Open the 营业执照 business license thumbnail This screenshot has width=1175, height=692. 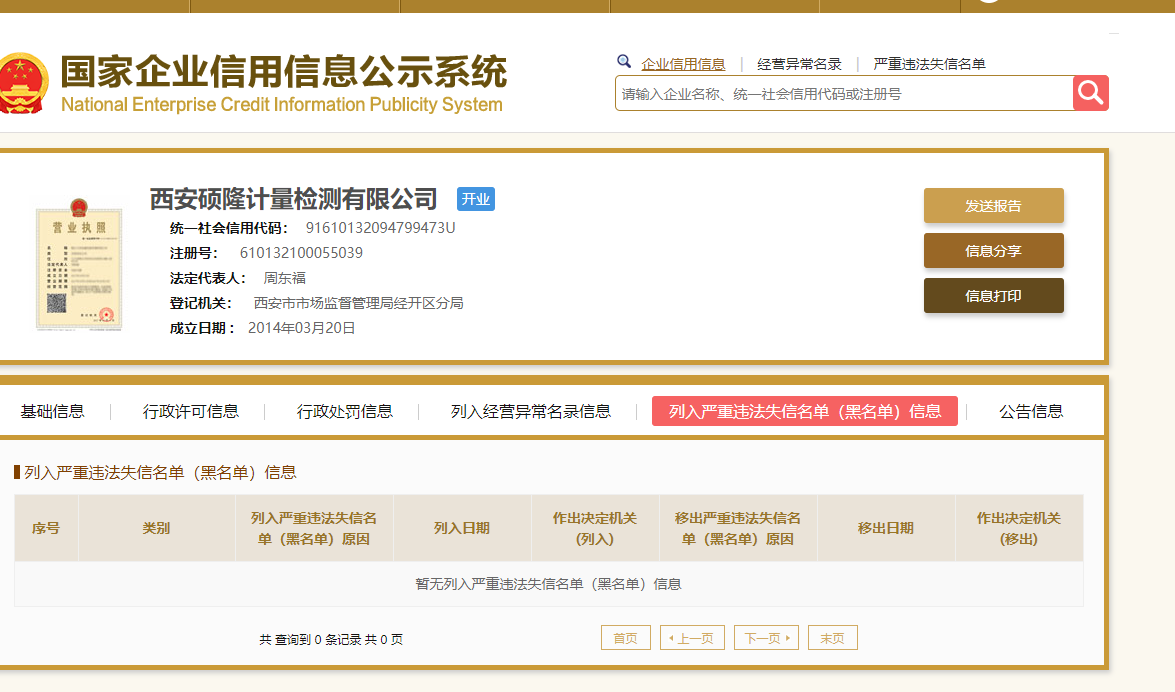79,264
